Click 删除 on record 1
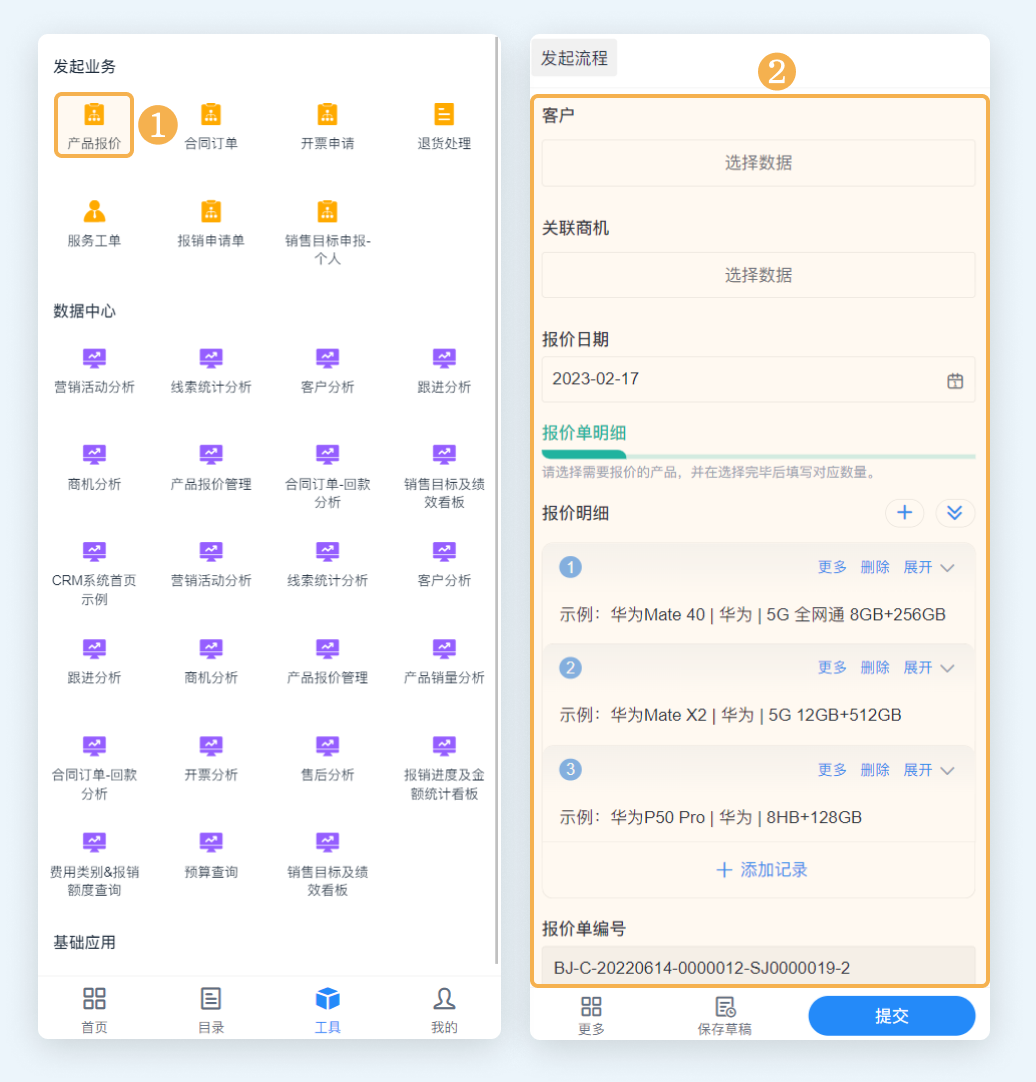The height and width of the screenshot is (1082, 1036). pos(874,567)
